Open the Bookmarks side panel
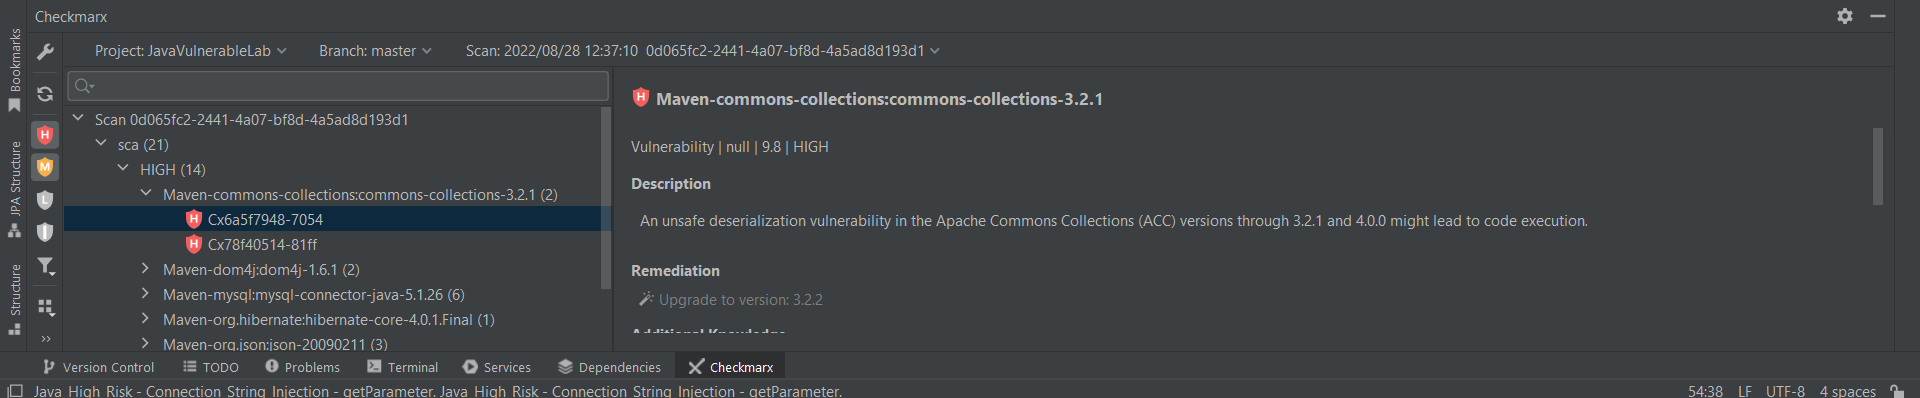 14,70
